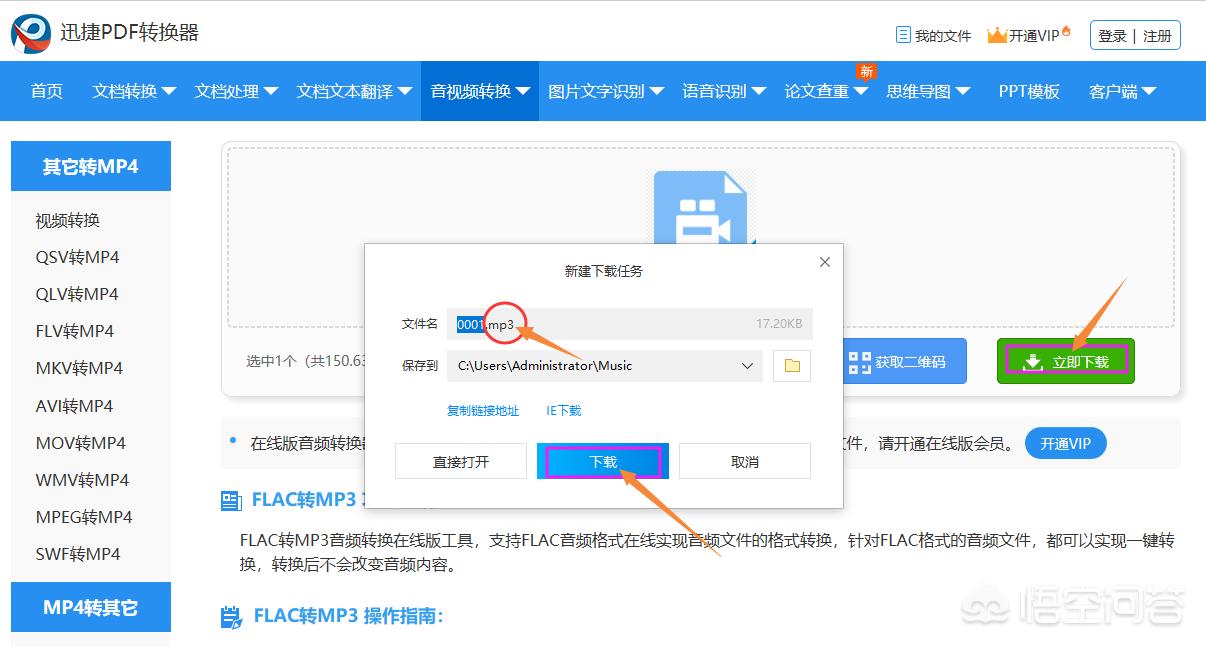Click the blue 开通VIP pill button

(1066, 444)
